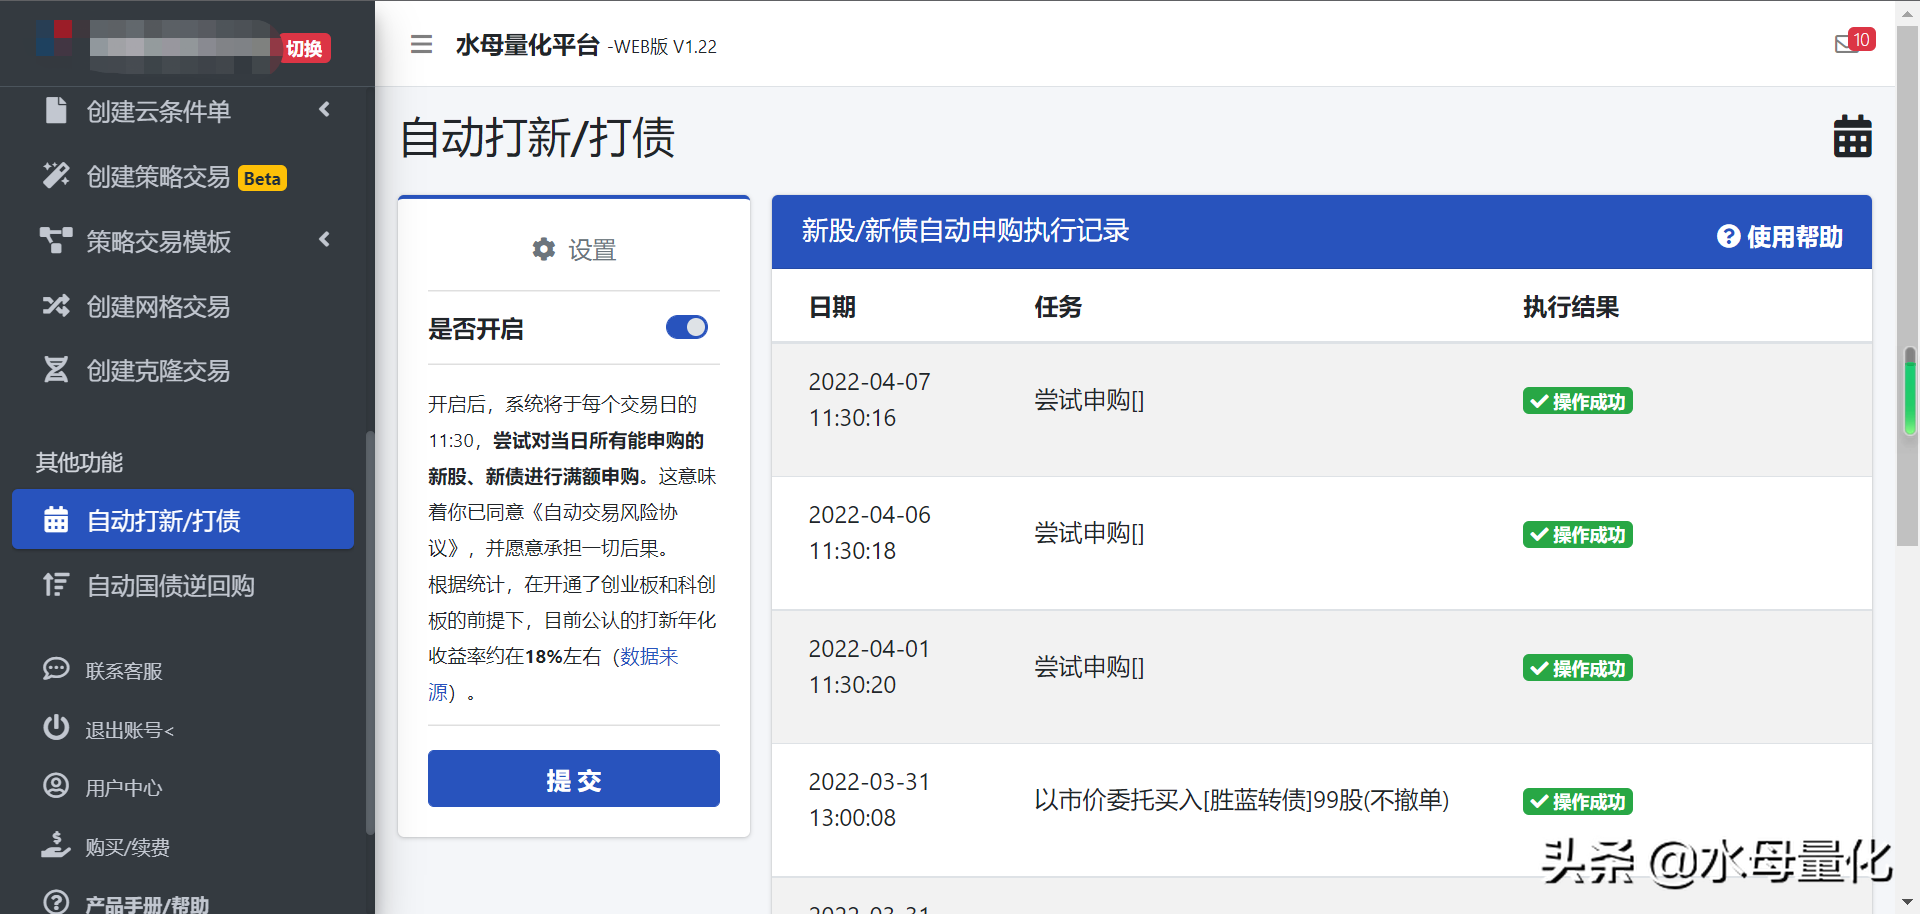This screenshot has width=1920, height=914.
Task: Click the question mark icon in 使用帮助
Action: (1729, 236)
